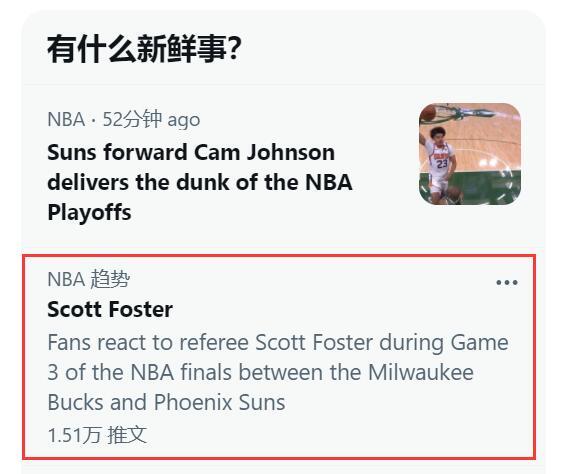Open the three-dot menu on Scott Foster trend
The height and width of the screenshot is (474, 567).
[x=507, y=282]
